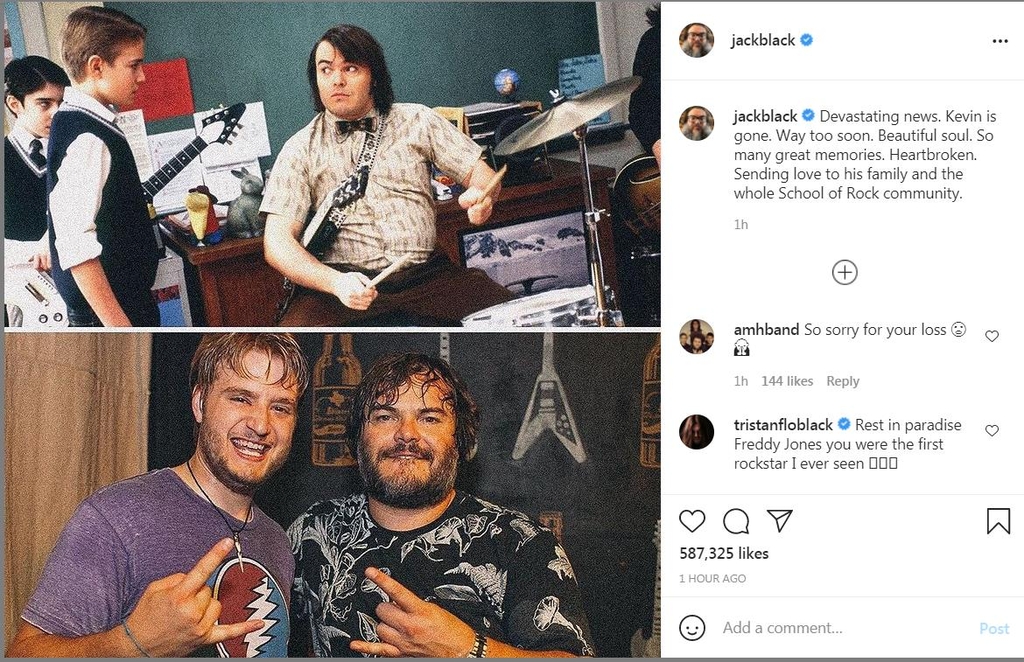Like the tristanfloblack comment with its heart
This screenshot has width=1024, height=662.
pos(992,430)
